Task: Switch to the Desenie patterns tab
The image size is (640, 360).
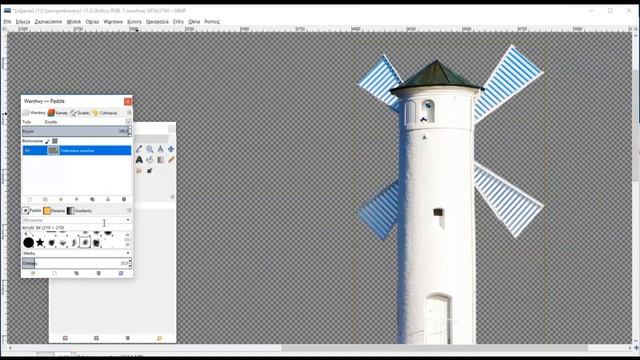Action: coord(54,211)
